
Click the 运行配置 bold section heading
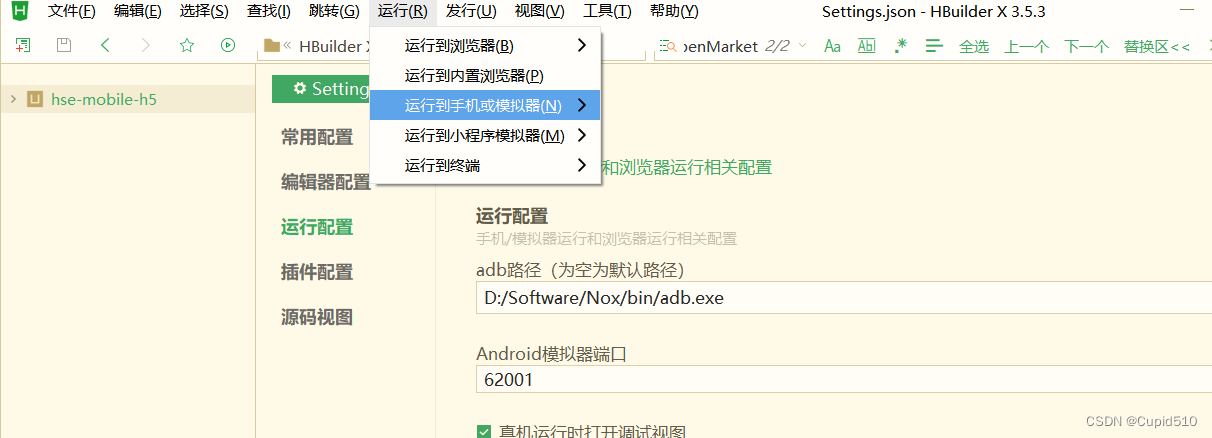click(x=512, y=216)
